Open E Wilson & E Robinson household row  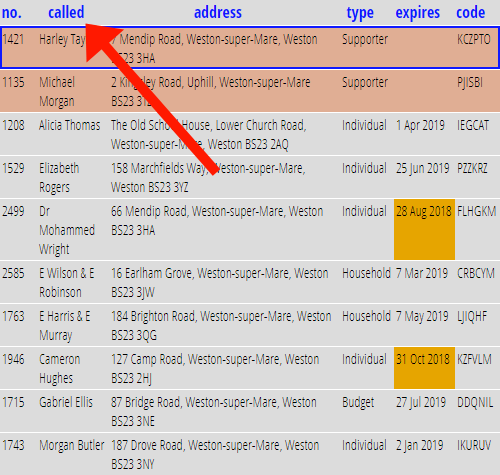click(250, 282)
